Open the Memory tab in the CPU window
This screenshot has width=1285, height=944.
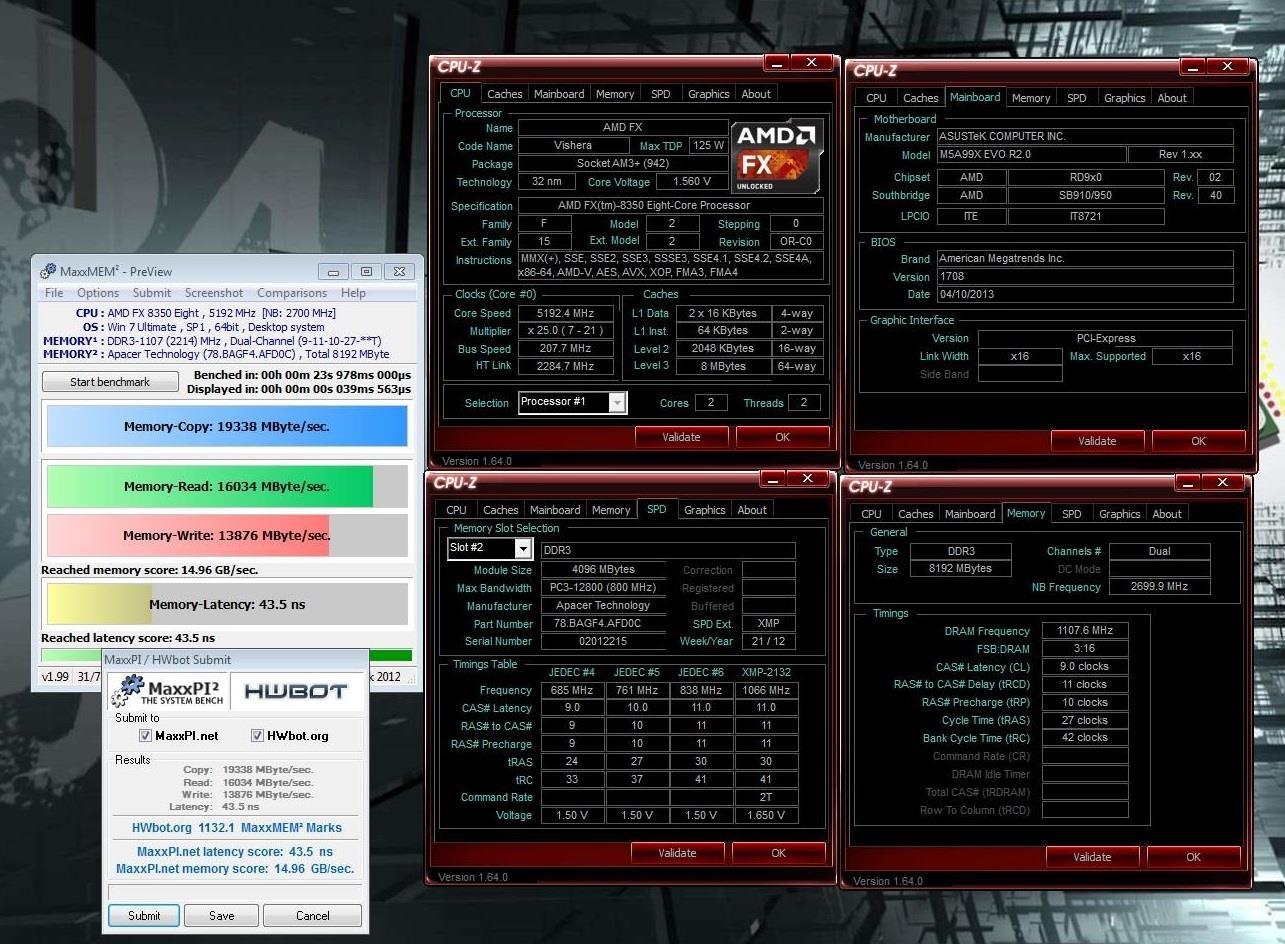pos(615,94)
